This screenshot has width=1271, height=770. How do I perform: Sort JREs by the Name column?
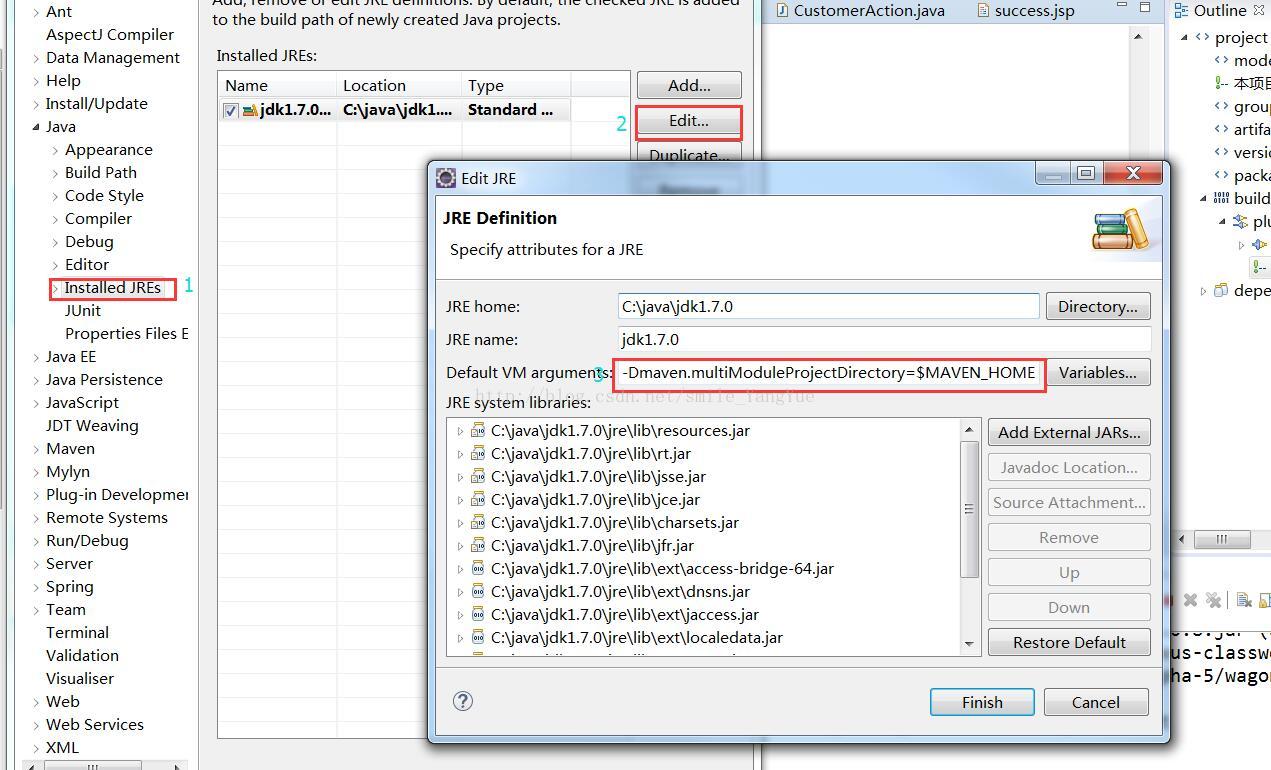(277, 85)
